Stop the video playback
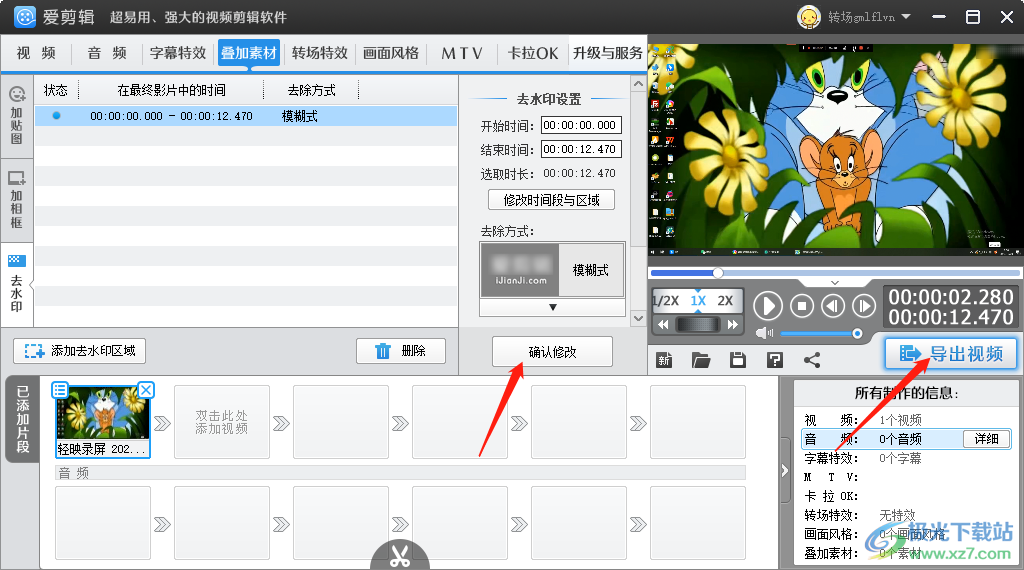This screenshot has height=570, width=1024. (x=802, y=306)
